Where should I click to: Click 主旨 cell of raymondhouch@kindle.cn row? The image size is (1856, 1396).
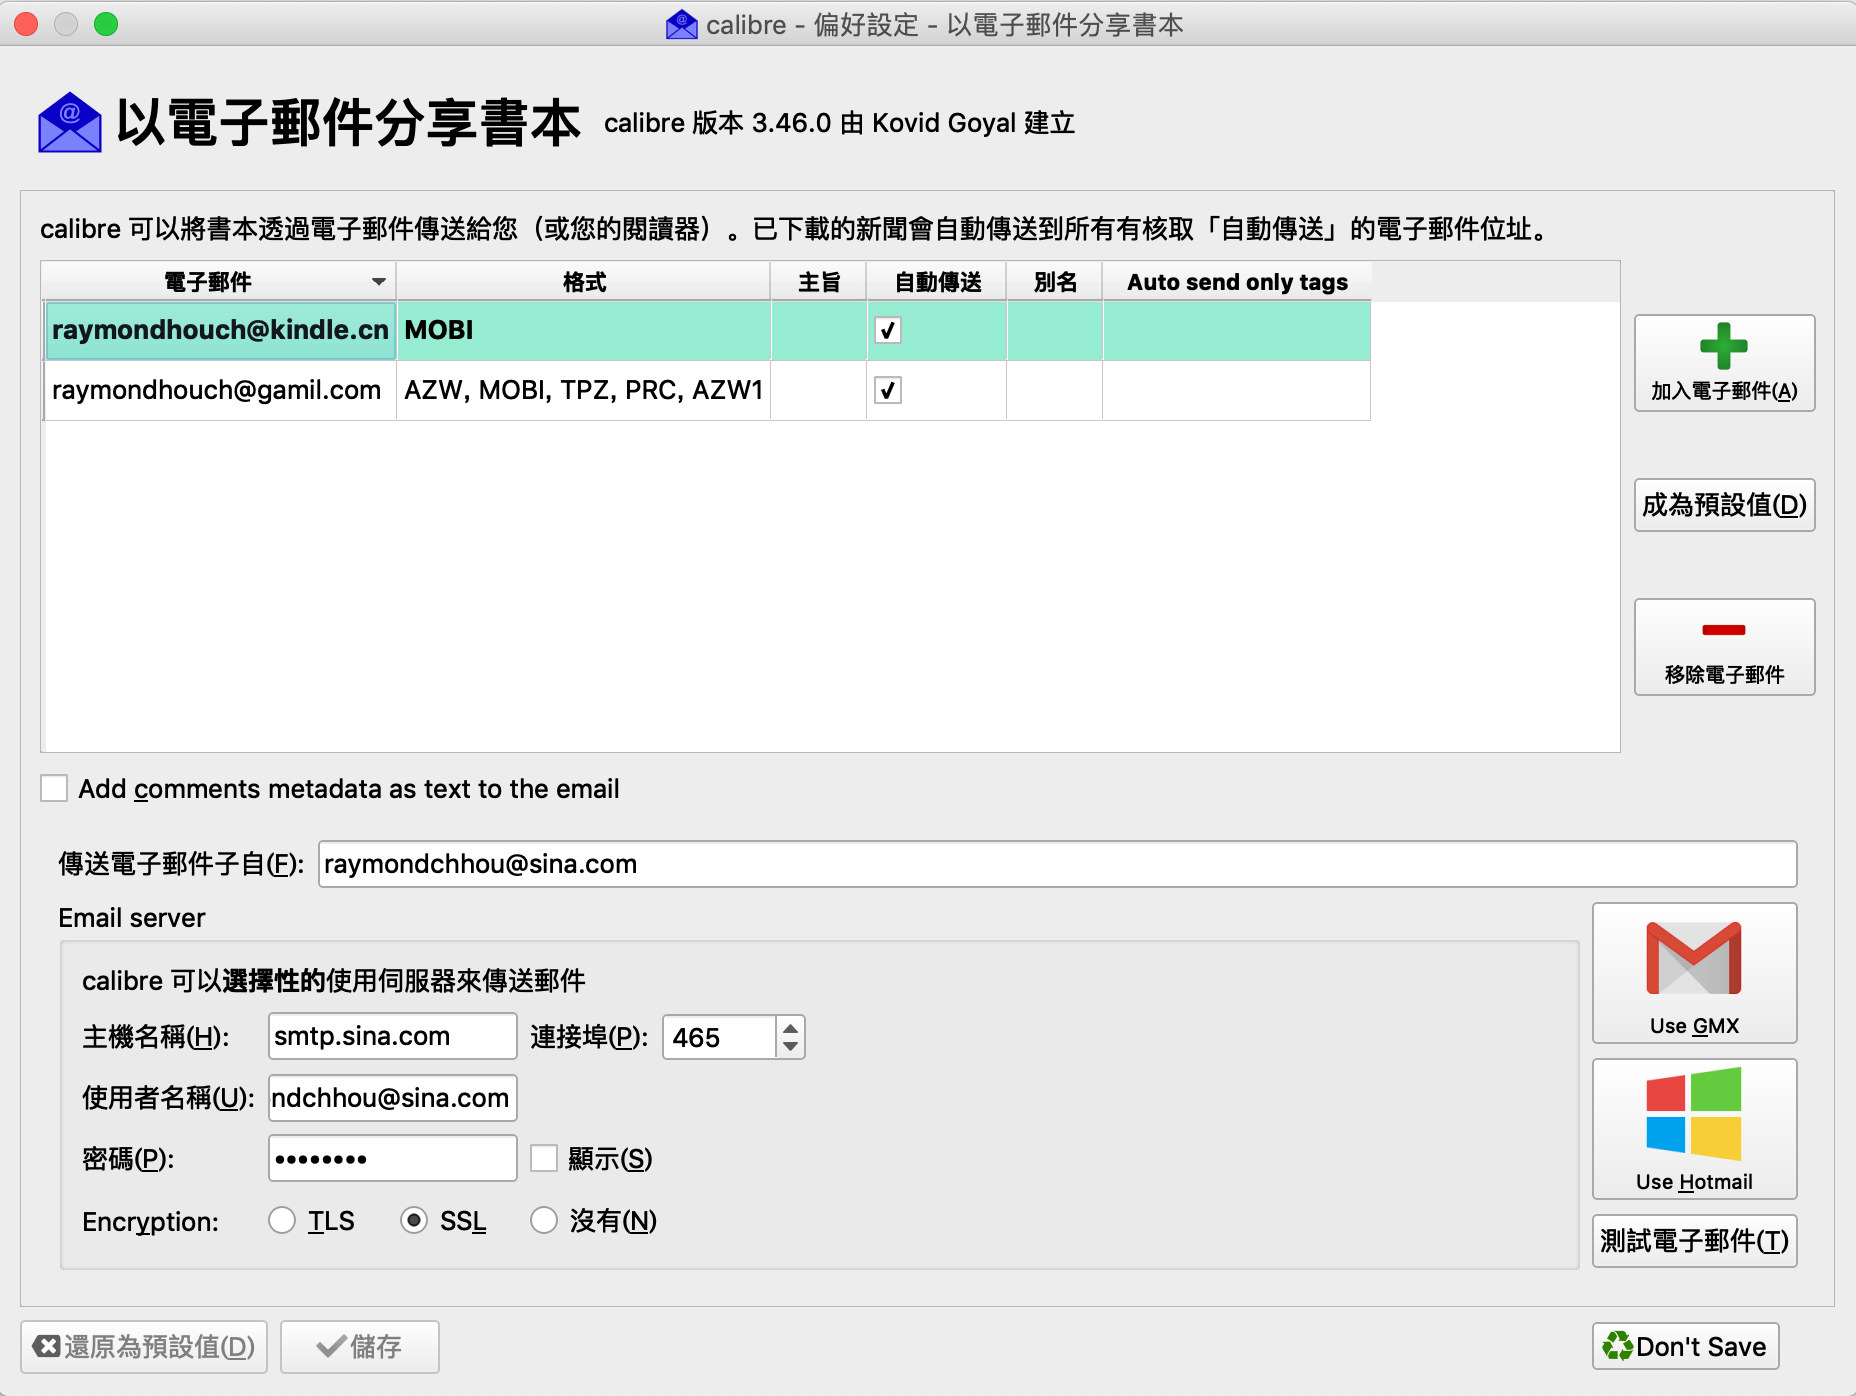point(819,330)
